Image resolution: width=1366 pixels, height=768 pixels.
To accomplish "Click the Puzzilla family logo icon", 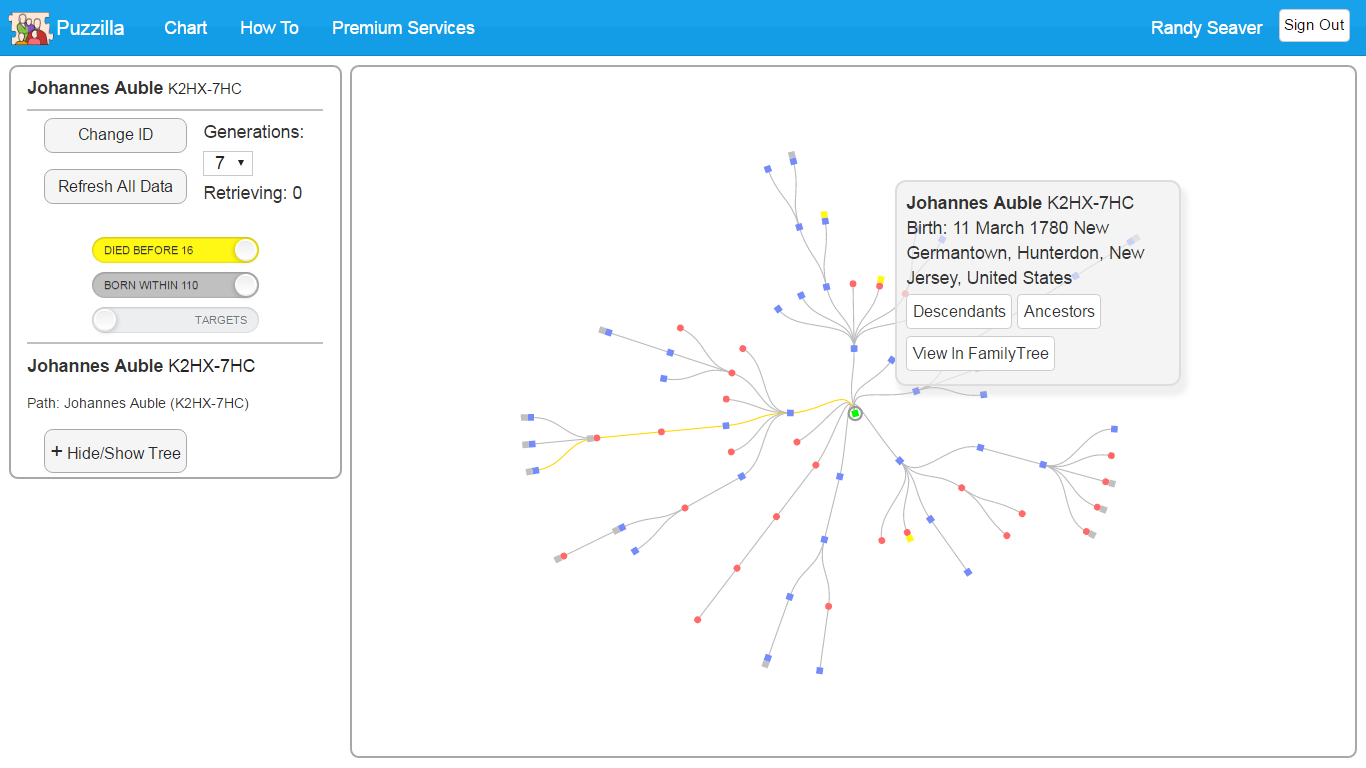I will (x=28, y=27).
